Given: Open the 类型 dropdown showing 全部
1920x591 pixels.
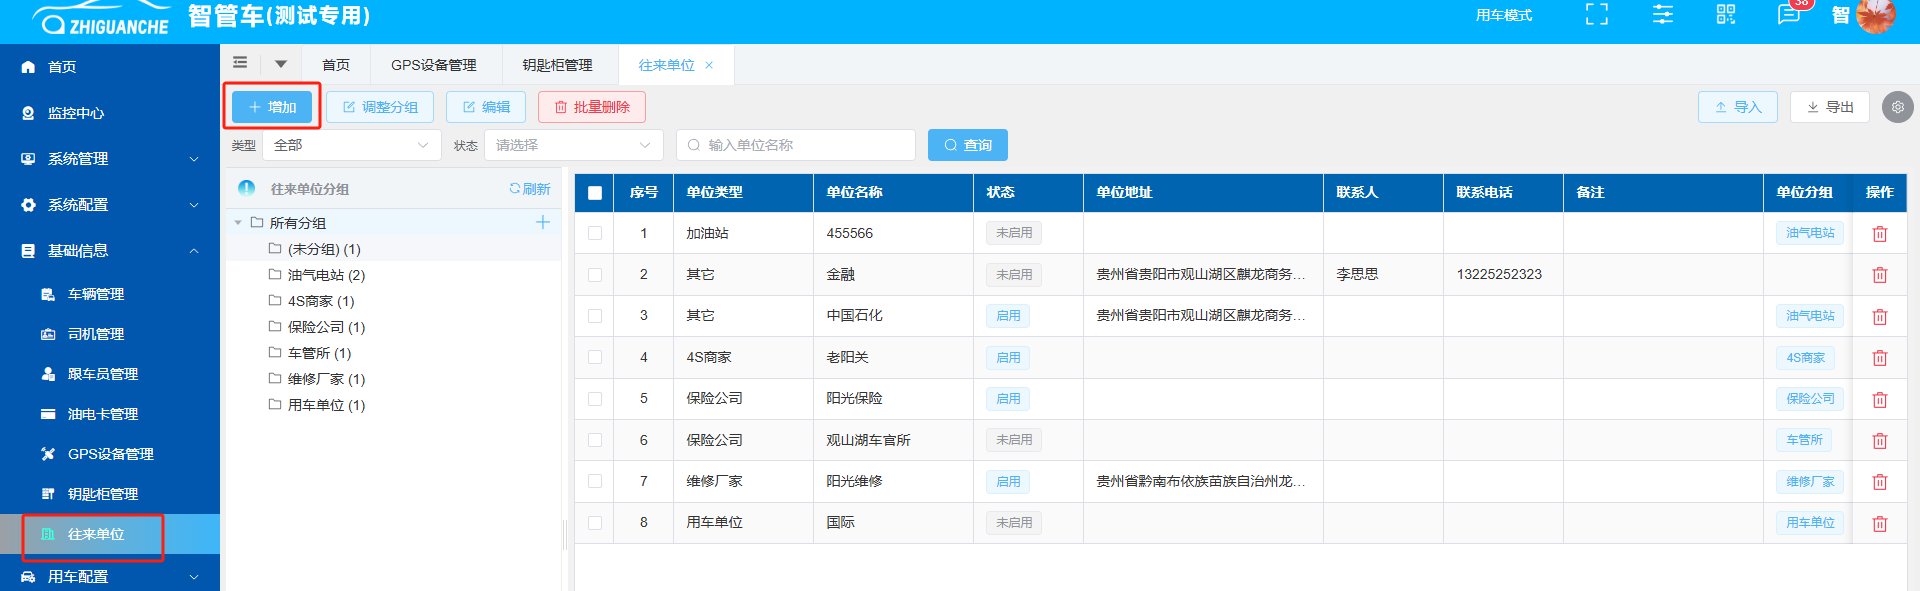Looking at the screenshot, I should pos(351,145).
